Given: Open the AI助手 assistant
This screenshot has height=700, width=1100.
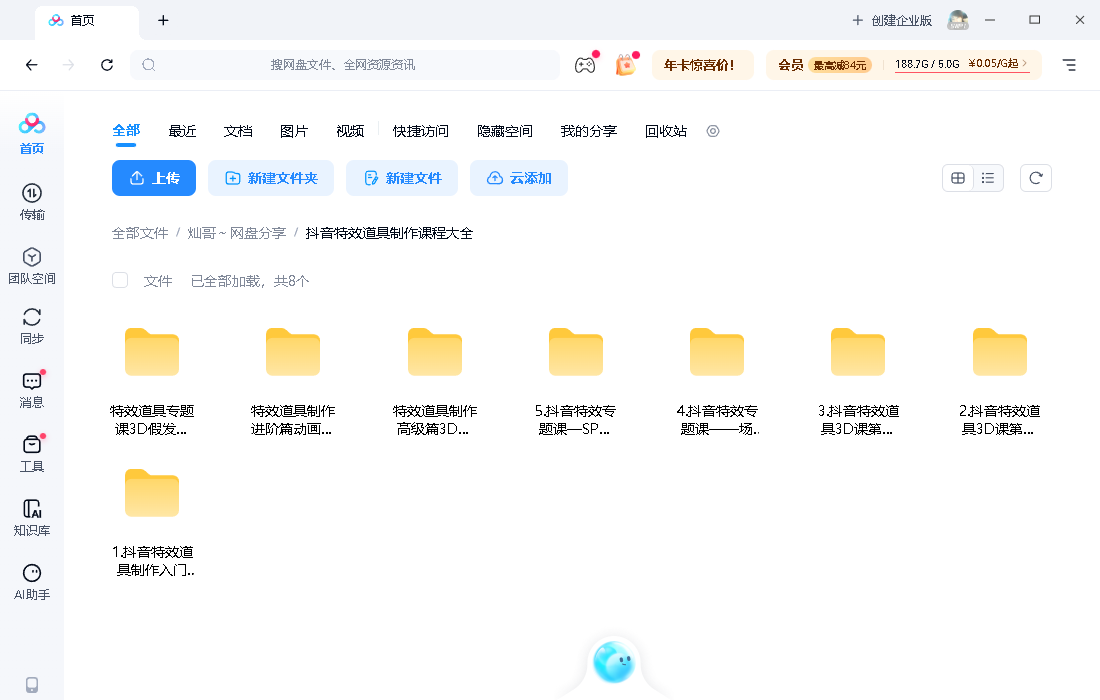Looking at the screenshot, I should 32,582.
